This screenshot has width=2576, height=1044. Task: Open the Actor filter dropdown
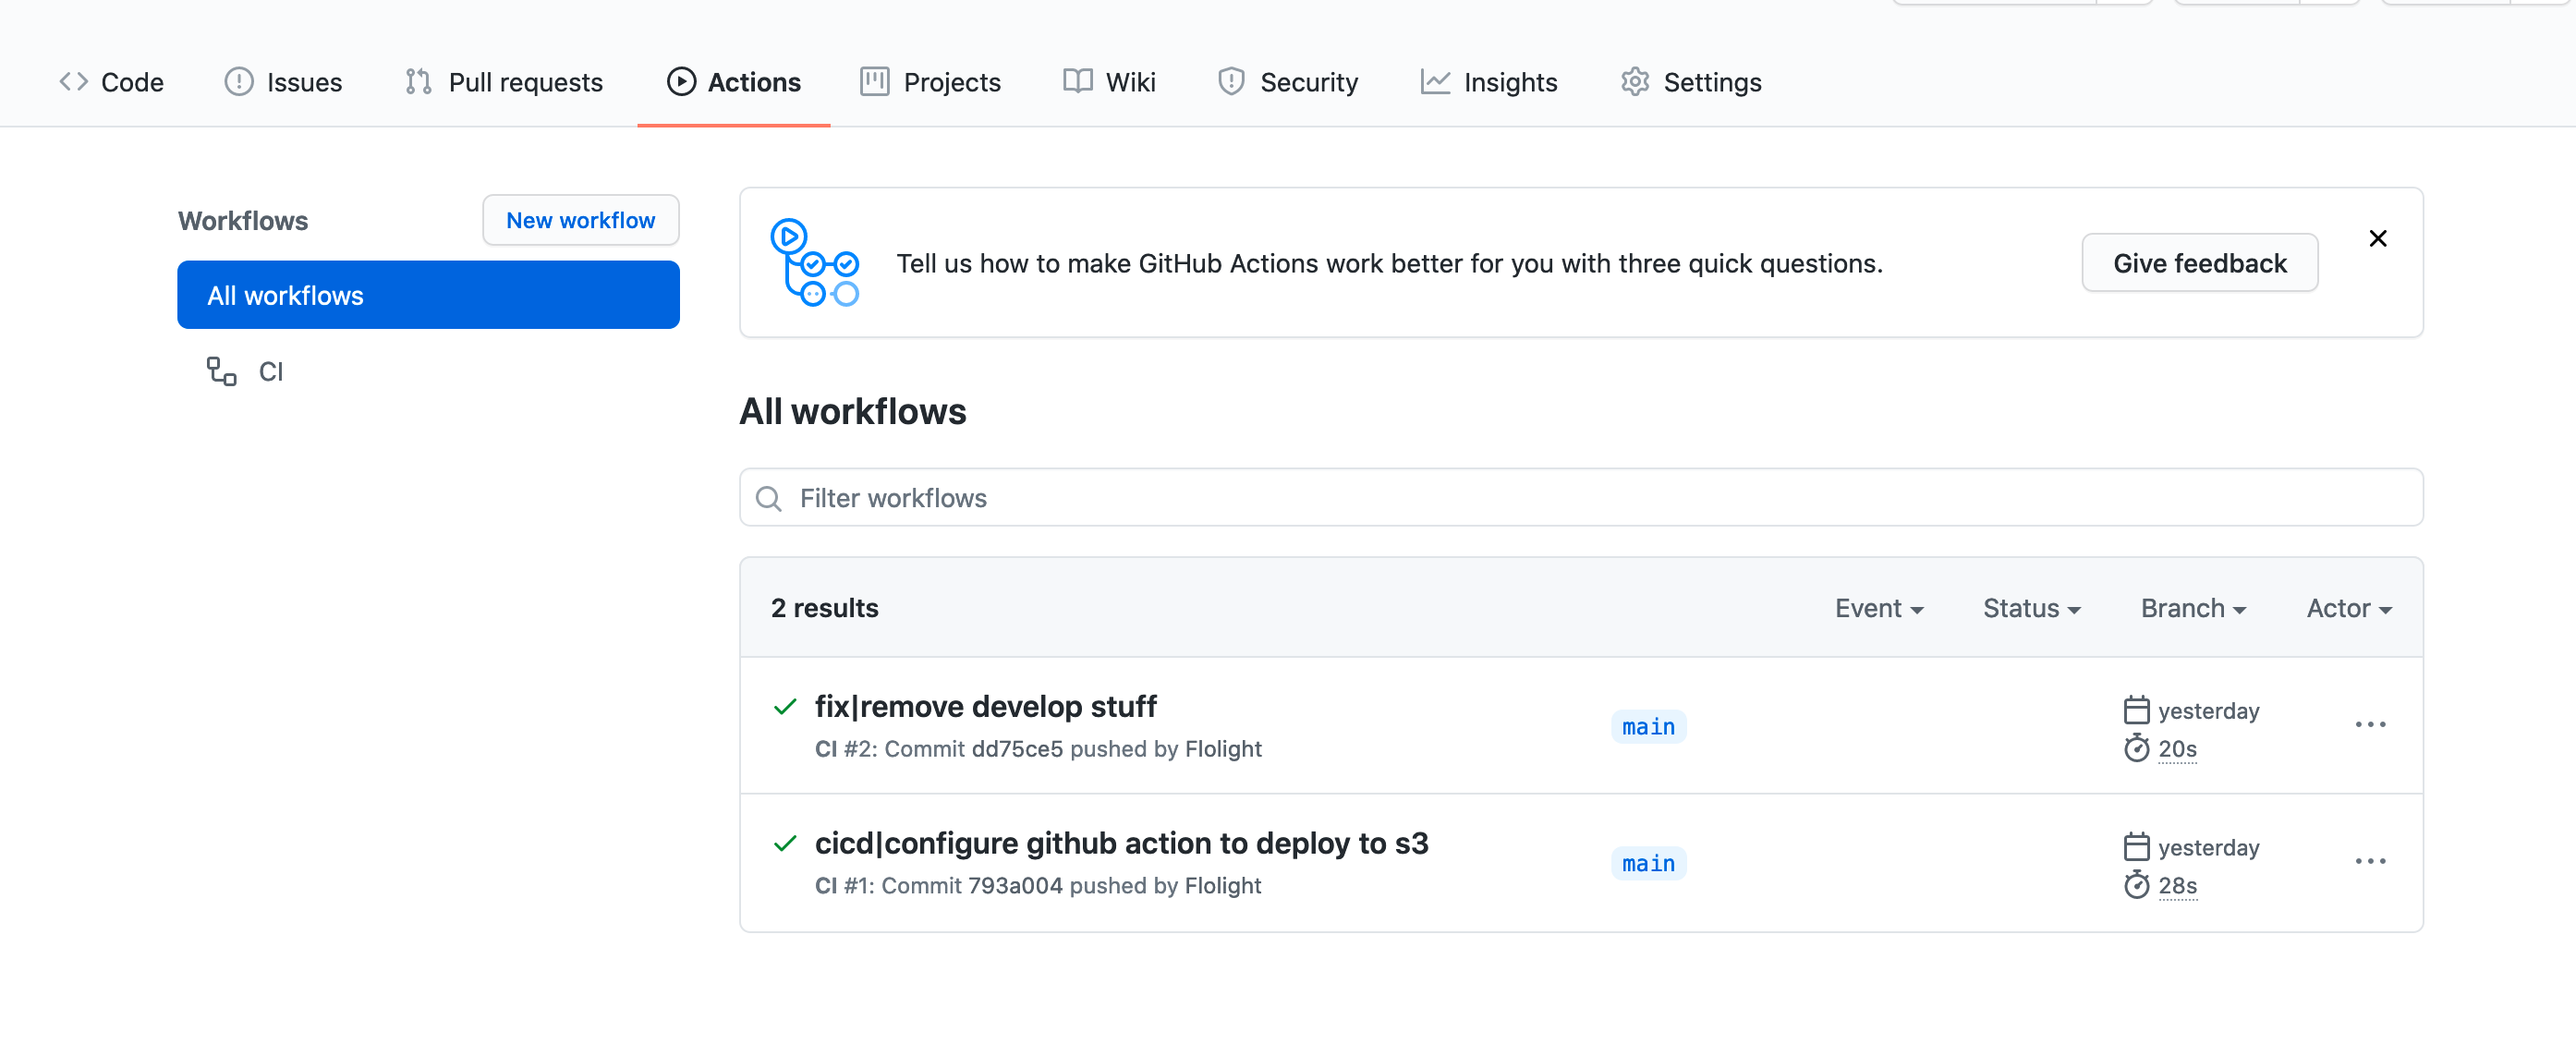[x=2348, y=608]
